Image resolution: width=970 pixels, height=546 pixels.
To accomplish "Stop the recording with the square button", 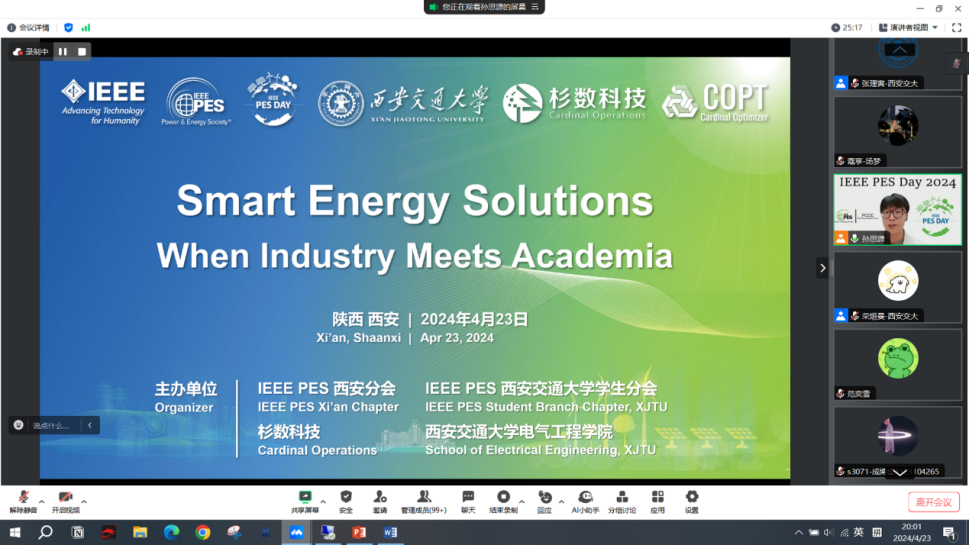I will pyautogui.click(x=82, y=51).
